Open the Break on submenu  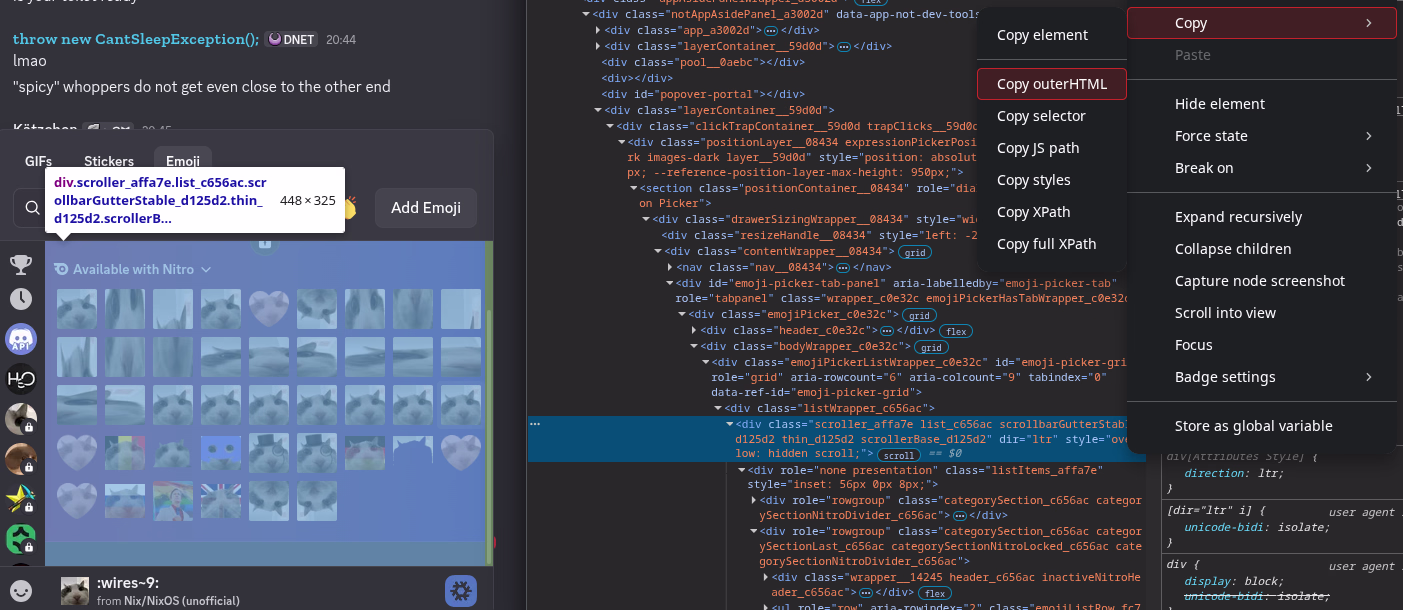pyautogui.click(x=1262, y=168)
